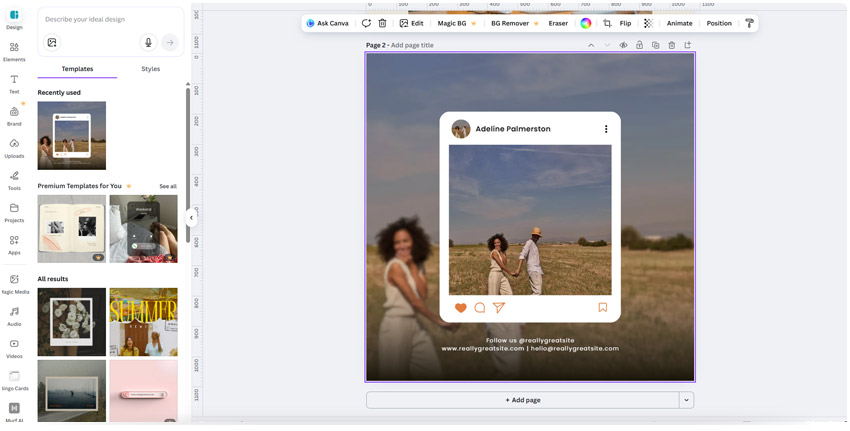Lock Page 2 with the padlock icon
Image resolution: width=850 pixels, height=431 pixels.
click(x=639, y=45)
